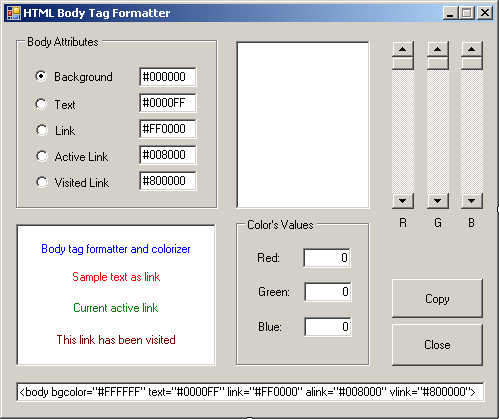Click the 'HTML Body Tag Formatter' window title
499x419 pixels.
click(x=97, y=13)
